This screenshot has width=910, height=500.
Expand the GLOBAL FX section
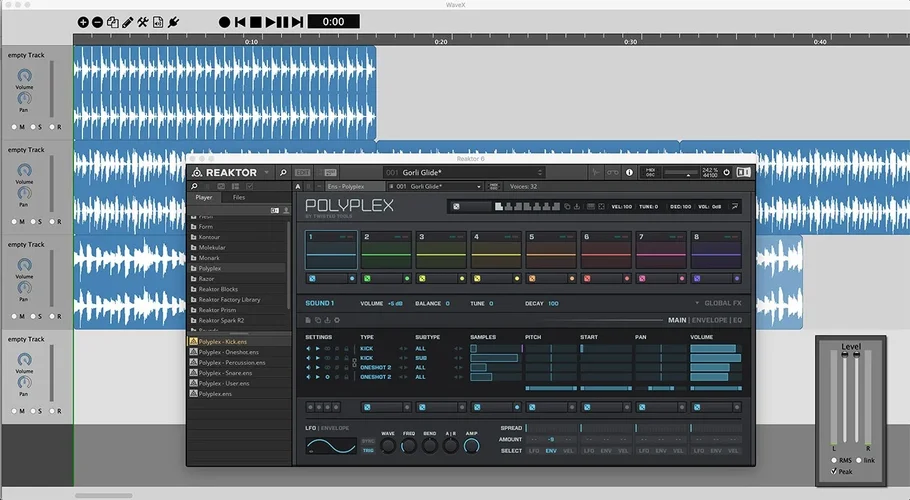pos(718,303)
